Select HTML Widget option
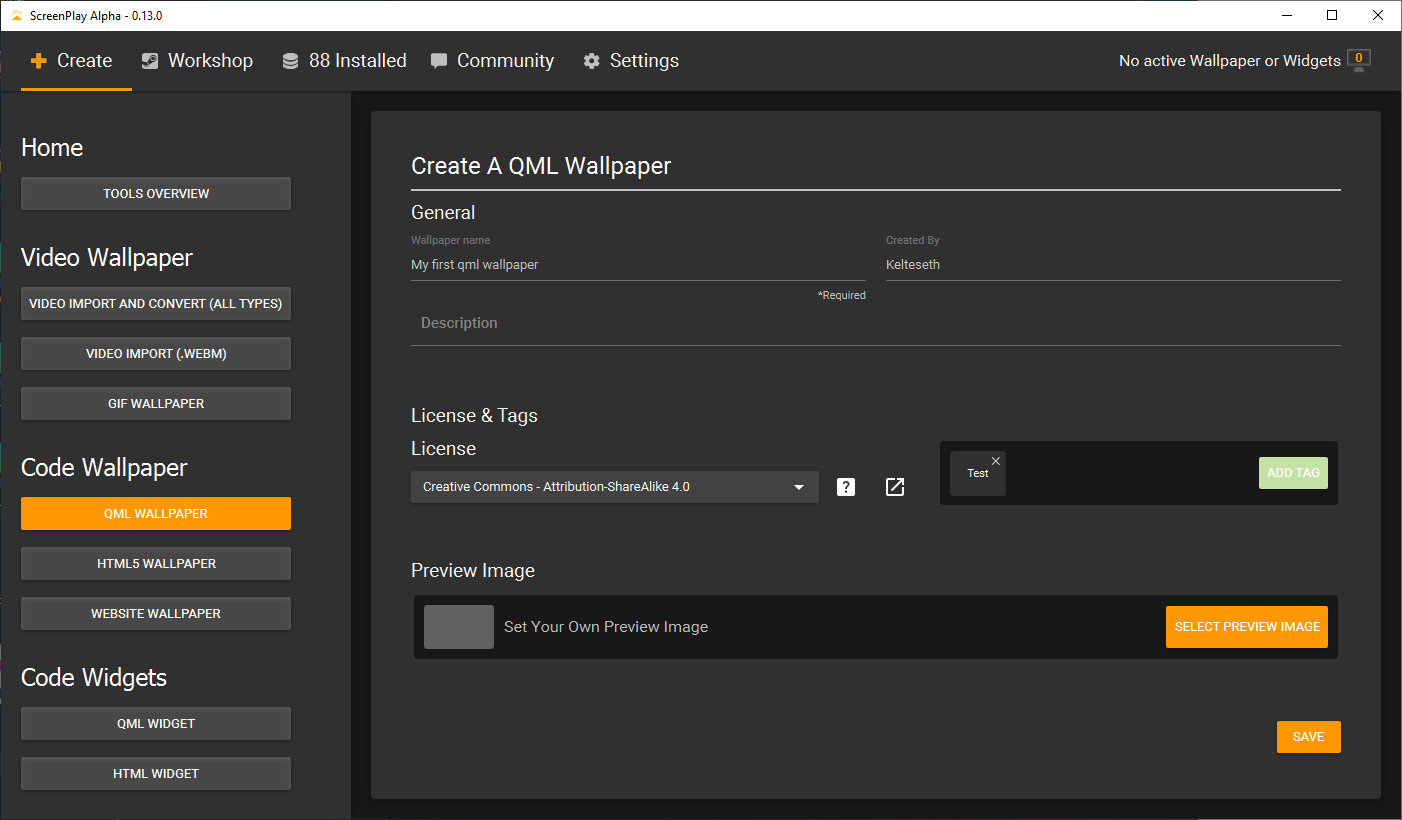 156,774
